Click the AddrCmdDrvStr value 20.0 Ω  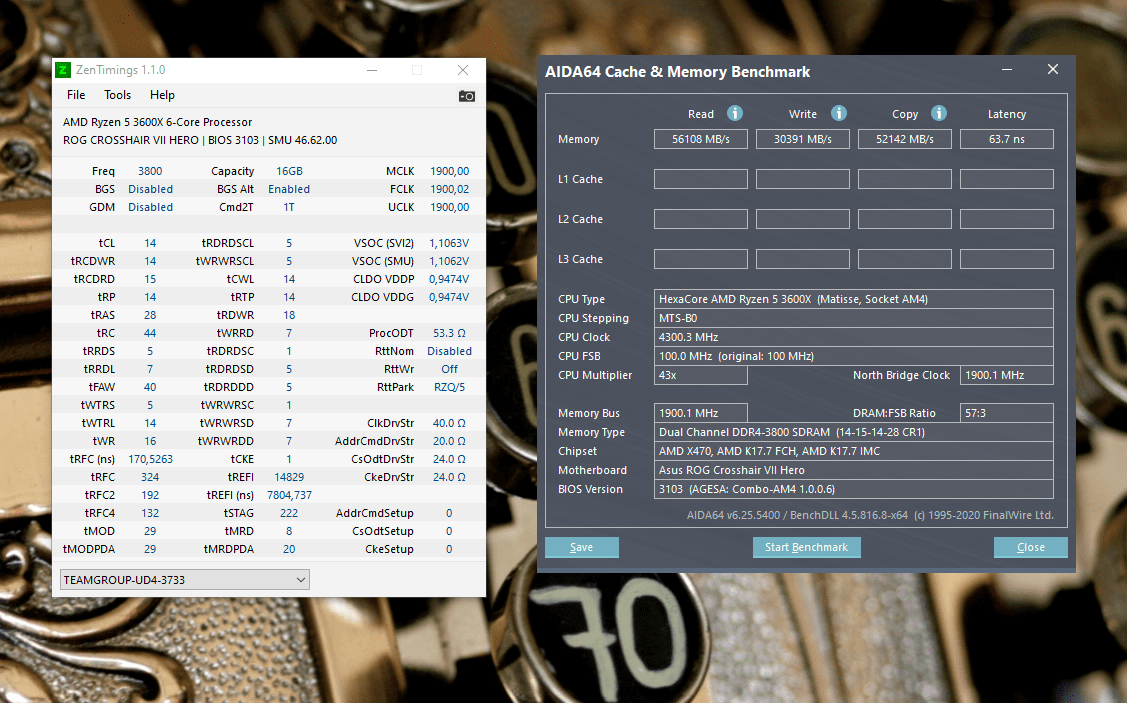[449, 441]
